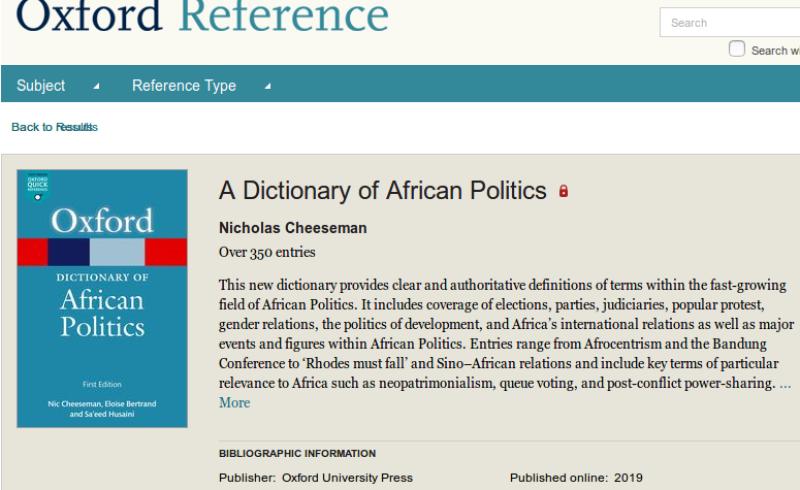This screenshot has height=490, width=800.
Task: Open the Subject menu
Action: click(42, 86)
